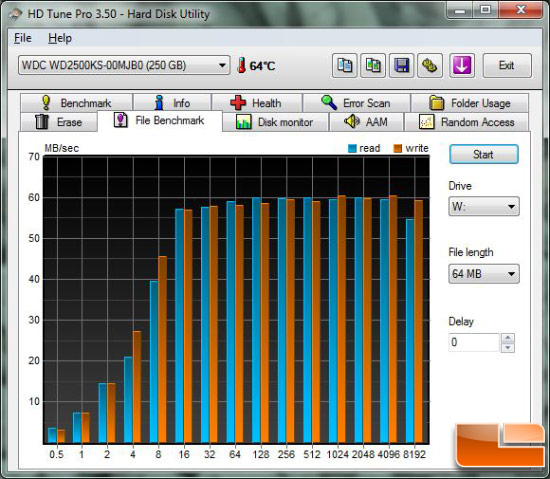Click the copy screenshot to clipboard icon
Viewport: 550px width, 479px height.
(373, 66)
